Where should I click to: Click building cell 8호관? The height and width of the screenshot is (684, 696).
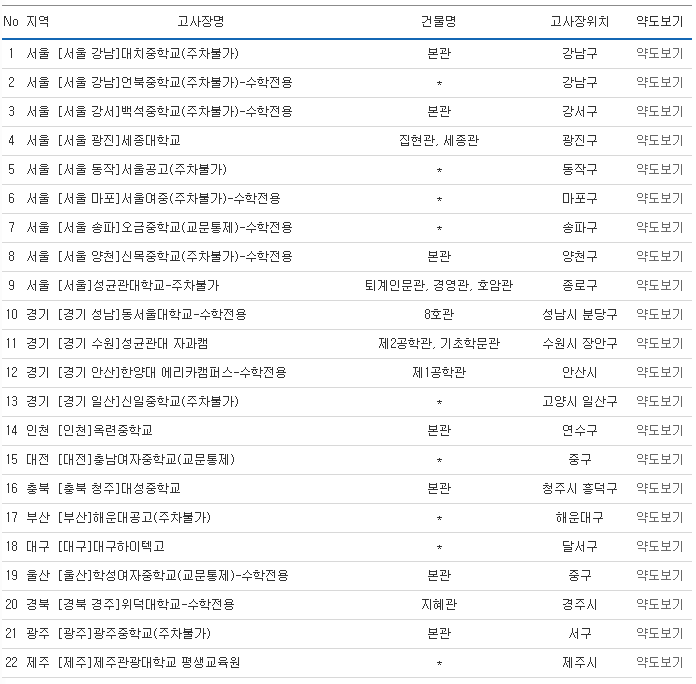439,315
